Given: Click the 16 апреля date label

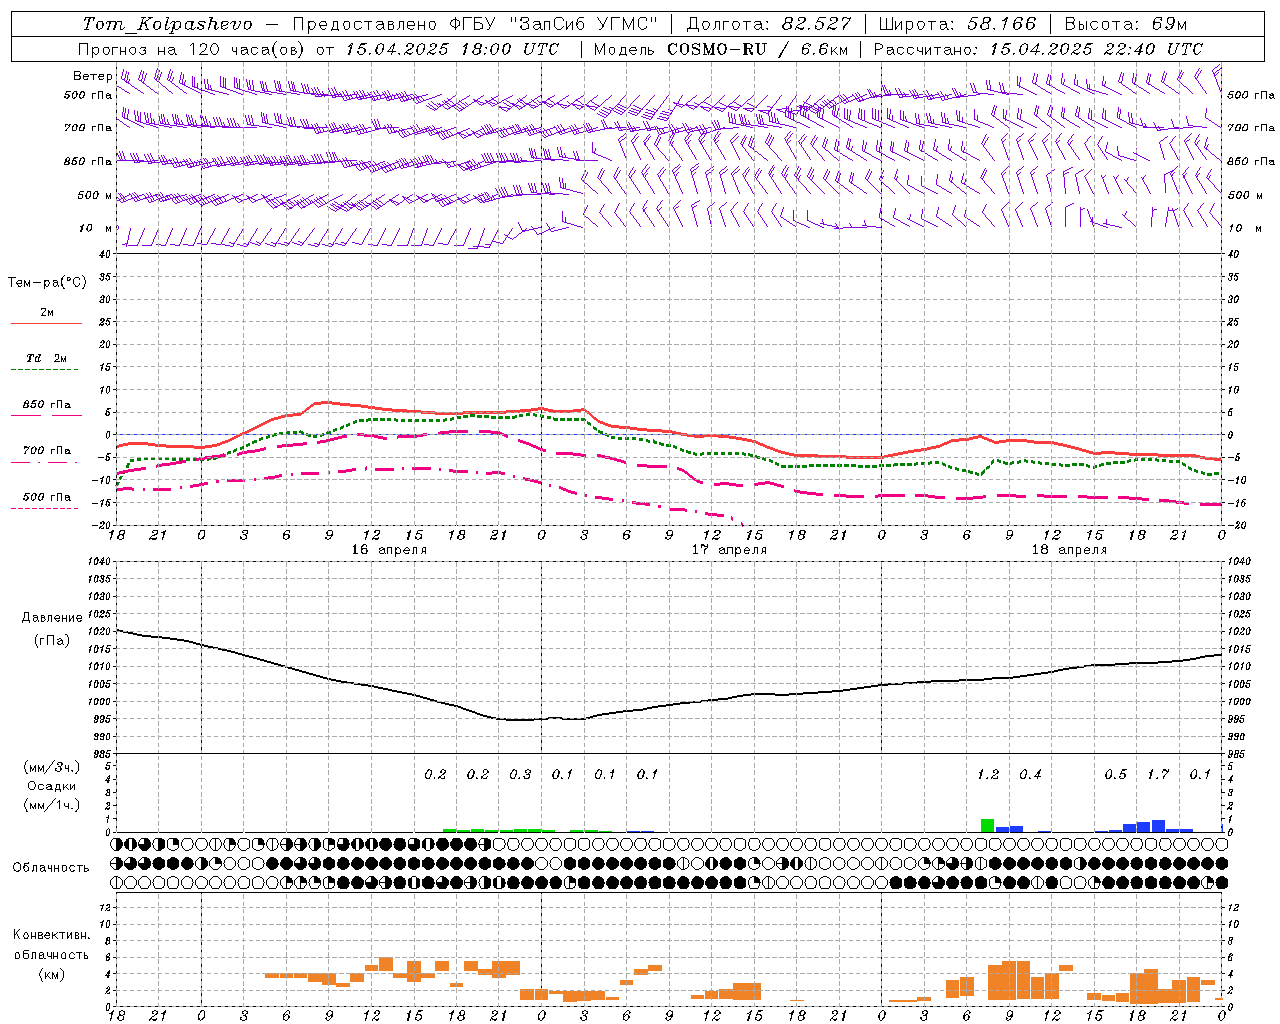Looking at the screenshot, I should tap(388, 550).
